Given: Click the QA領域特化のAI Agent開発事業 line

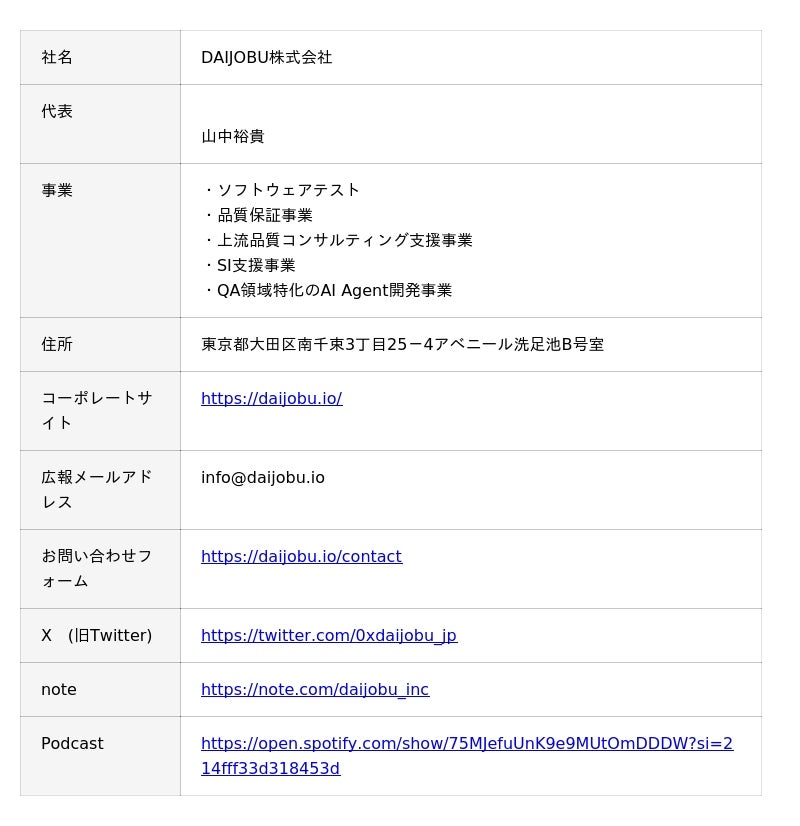Looking at the screenshot, I should (x=334, y=290).
